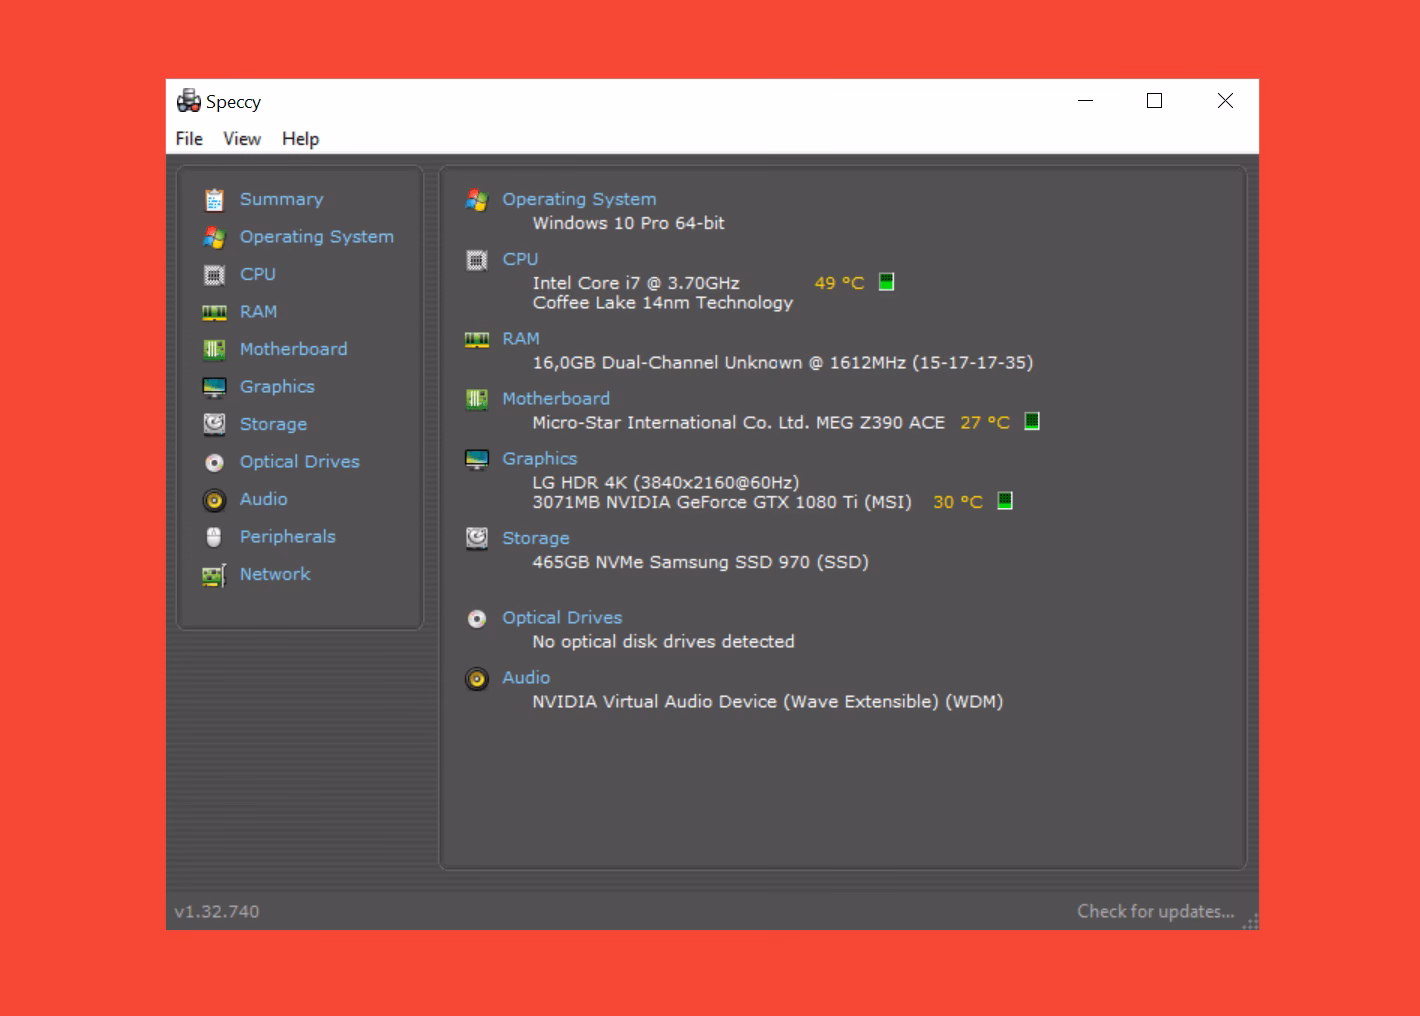Click the Optical Drives heading link in main panel

point(562,618)
